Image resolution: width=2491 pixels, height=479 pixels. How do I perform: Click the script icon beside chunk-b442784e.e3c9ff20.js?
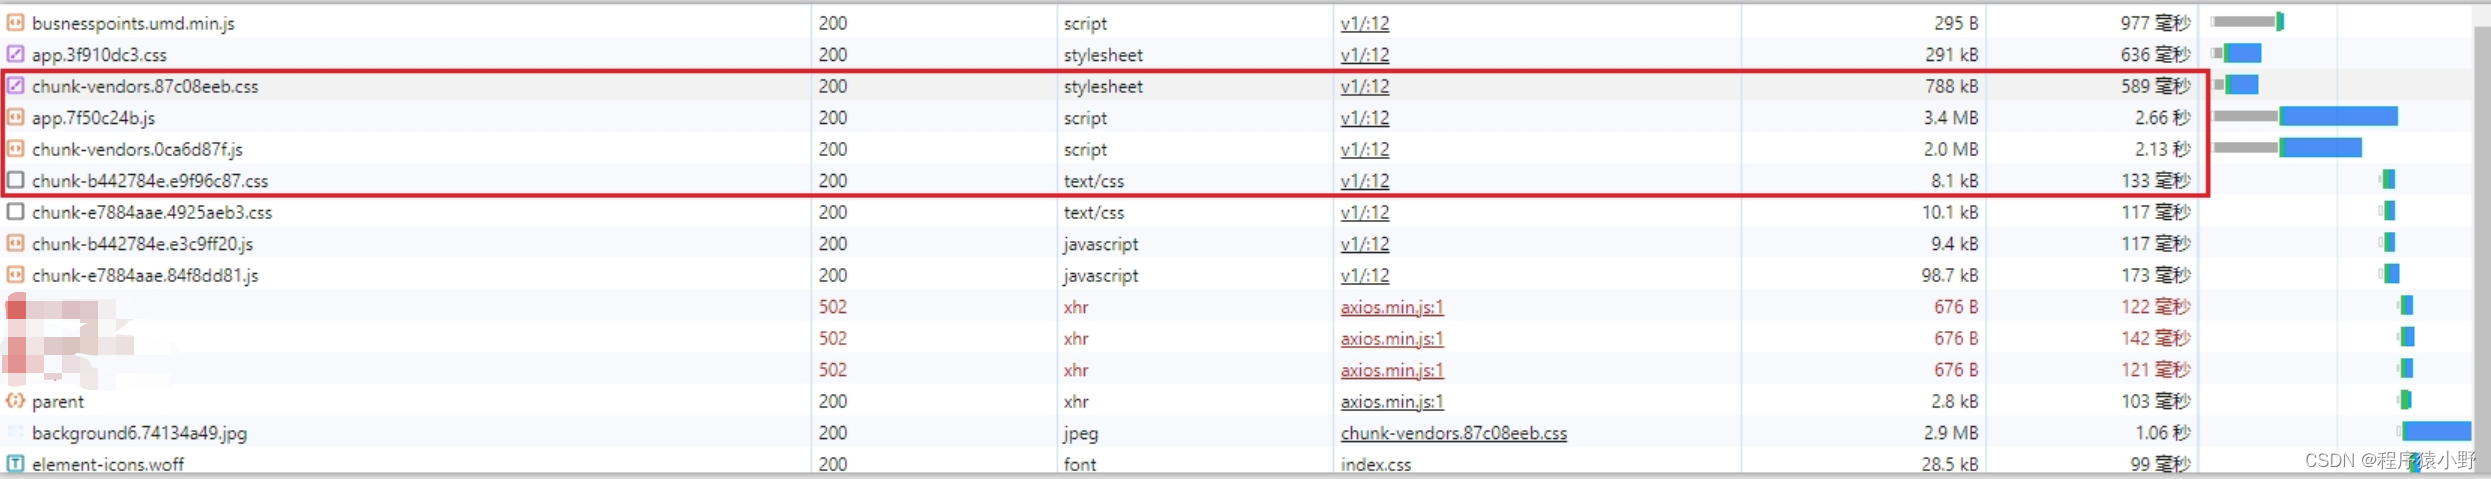[x=16, y=243]
